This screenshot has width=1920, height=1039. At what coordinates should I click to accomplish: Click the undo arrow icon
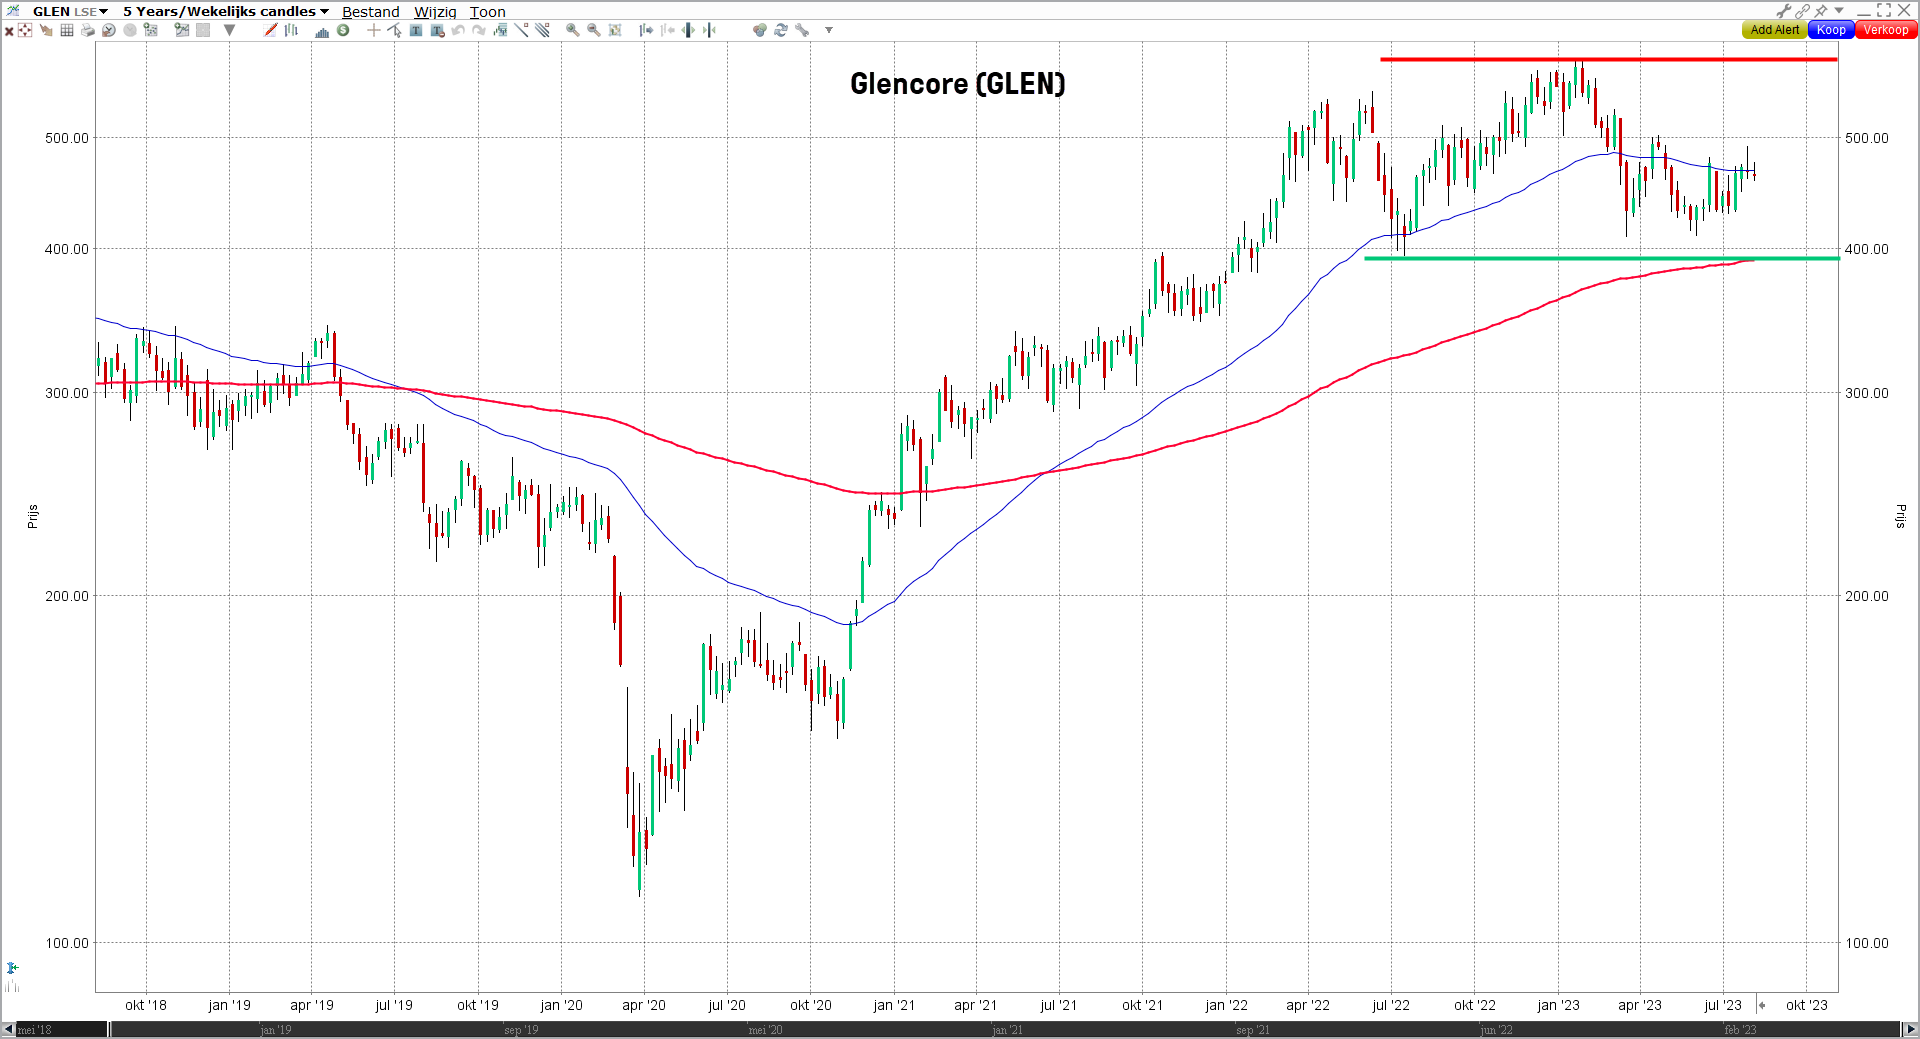tap(458, 30)
